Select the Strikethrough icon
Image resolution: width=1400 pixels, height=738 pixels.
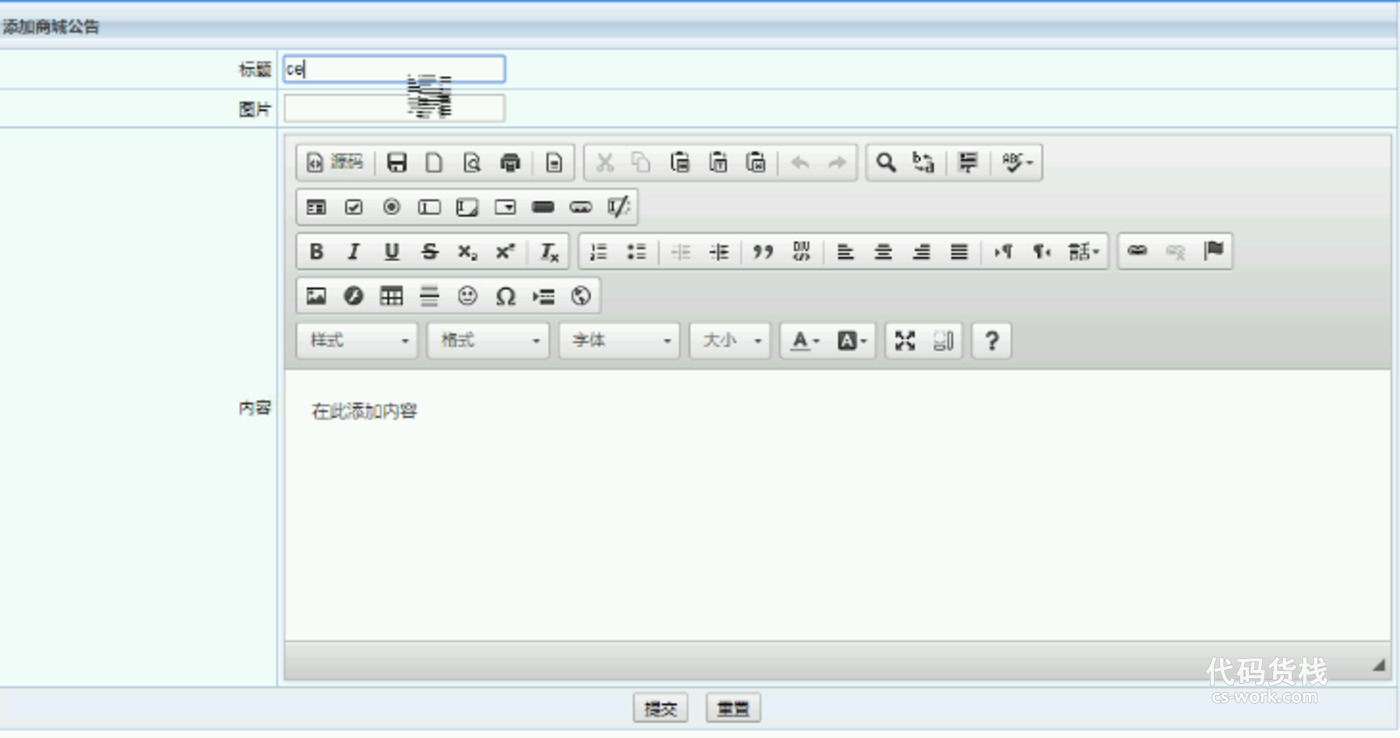(x=429, y=251)
